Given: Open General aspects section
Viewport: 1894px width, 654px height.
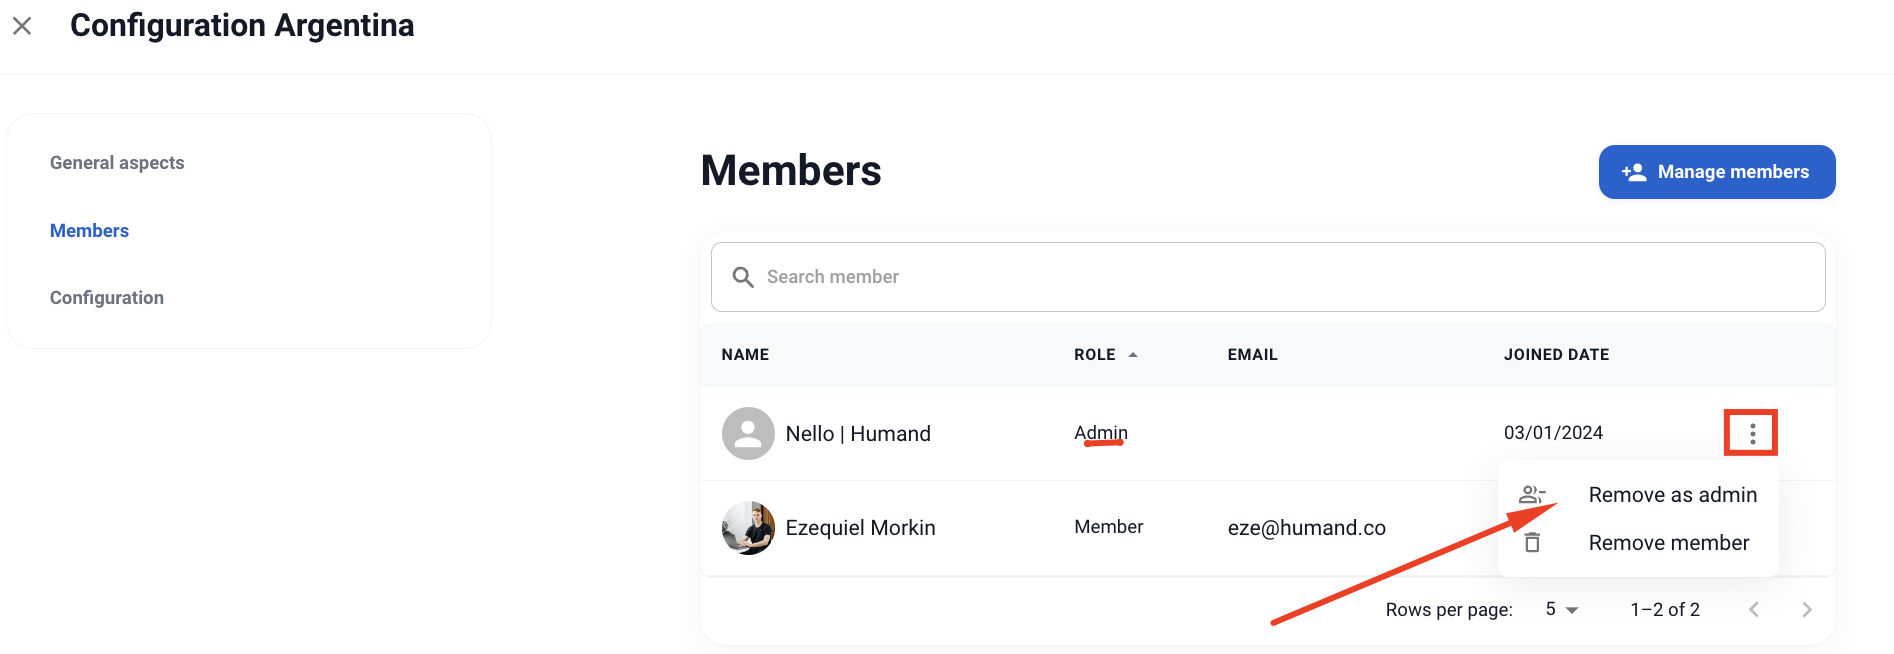Looking at the screenshot, I should tap(117, 163).
